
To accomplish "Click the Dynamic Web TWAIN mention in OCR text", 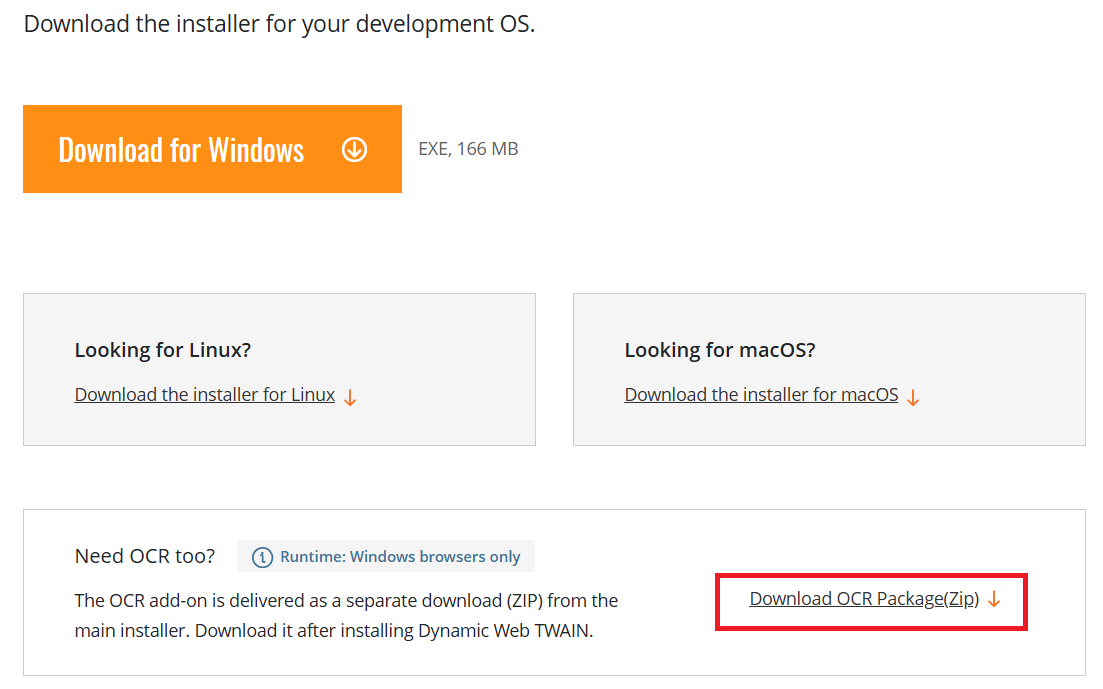I will [506, 631].
